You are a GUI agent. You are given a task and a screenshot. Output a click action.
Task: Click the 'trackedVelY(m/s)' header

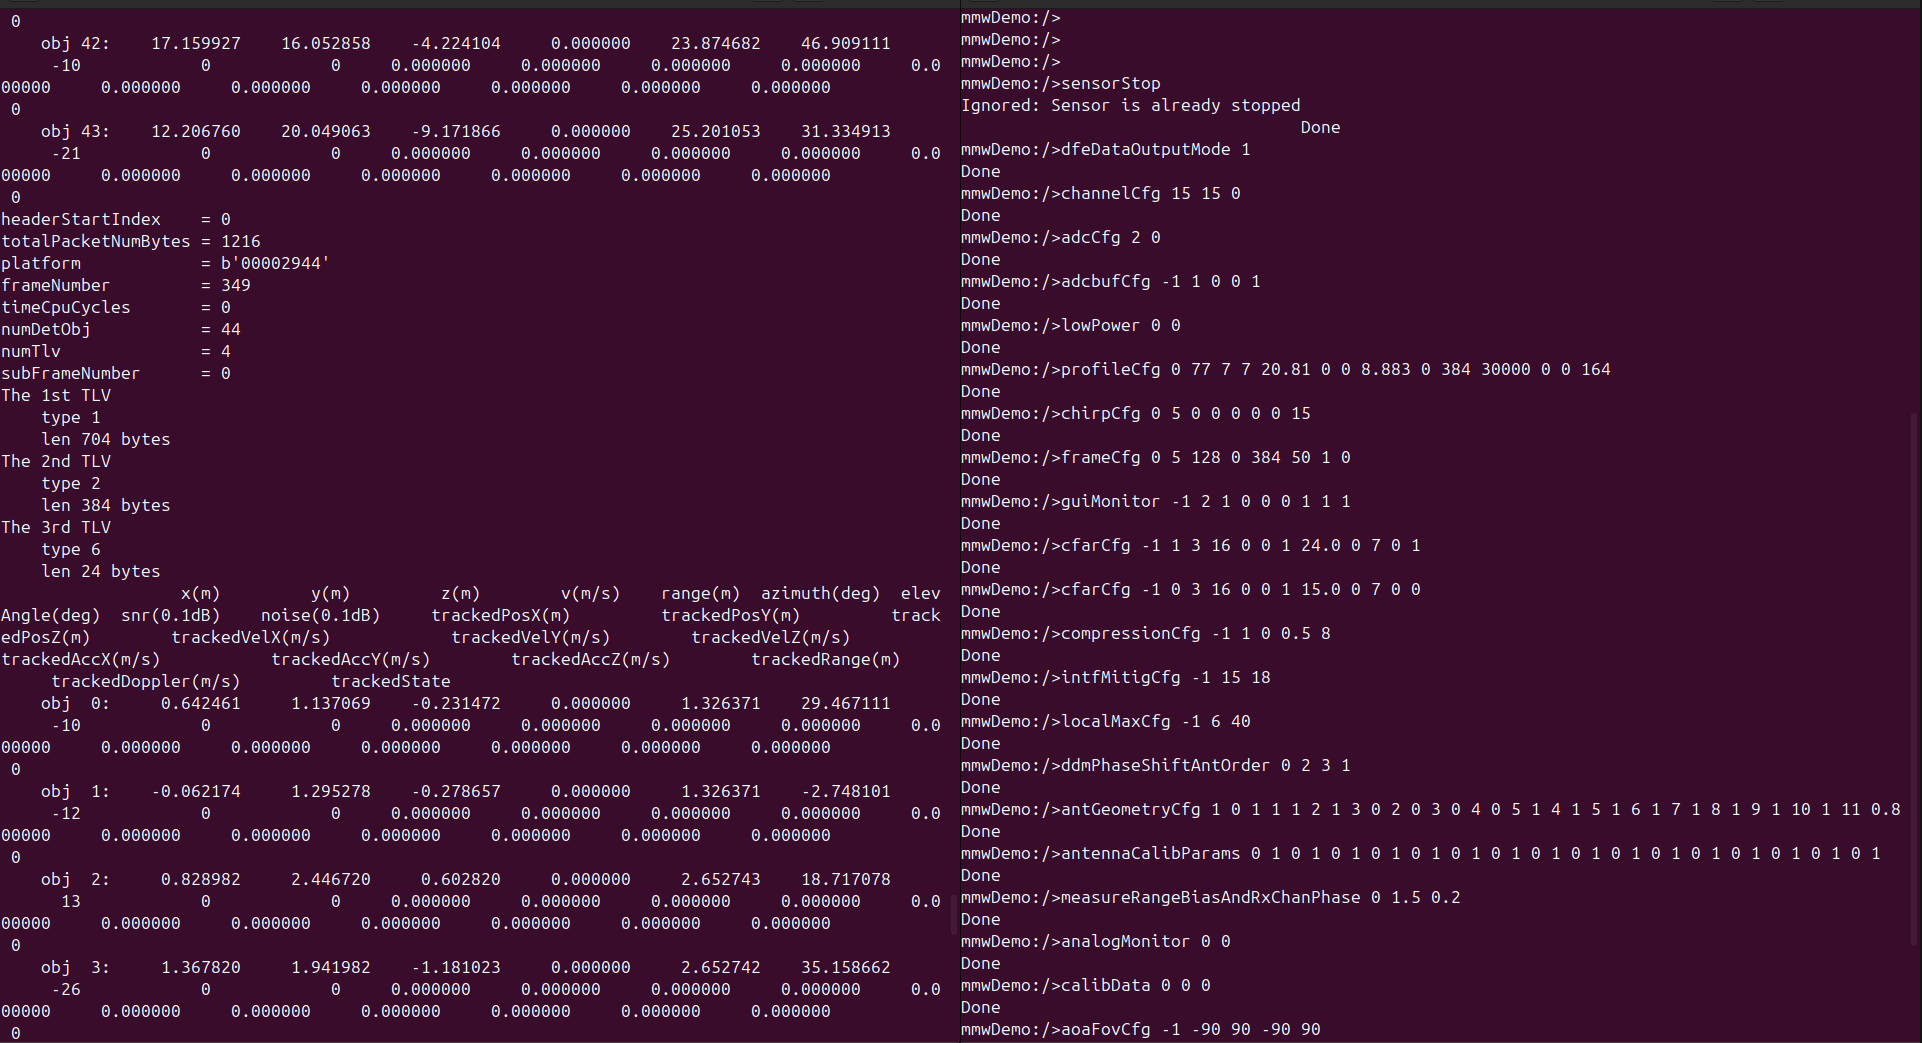tap(531, 638)
